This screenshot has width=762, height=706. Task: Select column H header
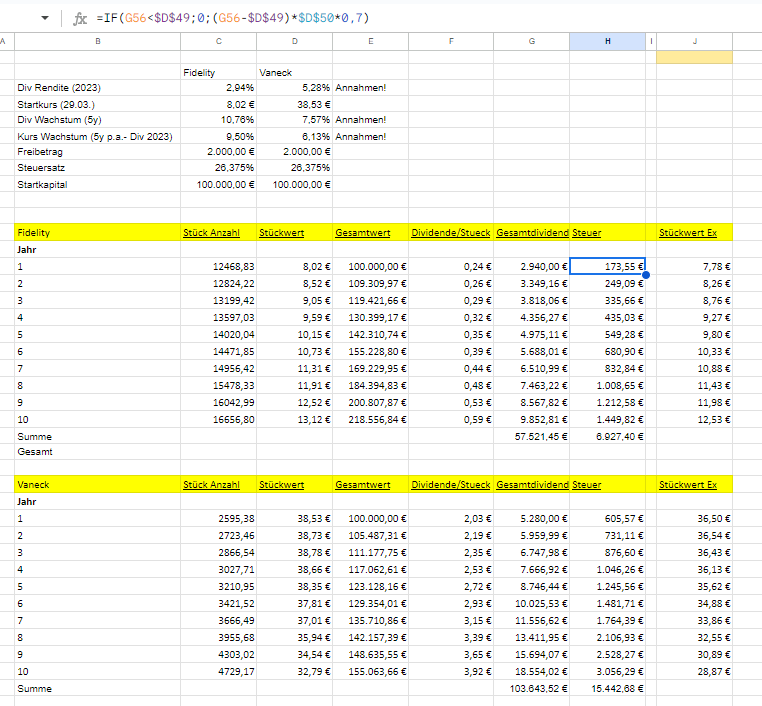[x=608, y=41]
